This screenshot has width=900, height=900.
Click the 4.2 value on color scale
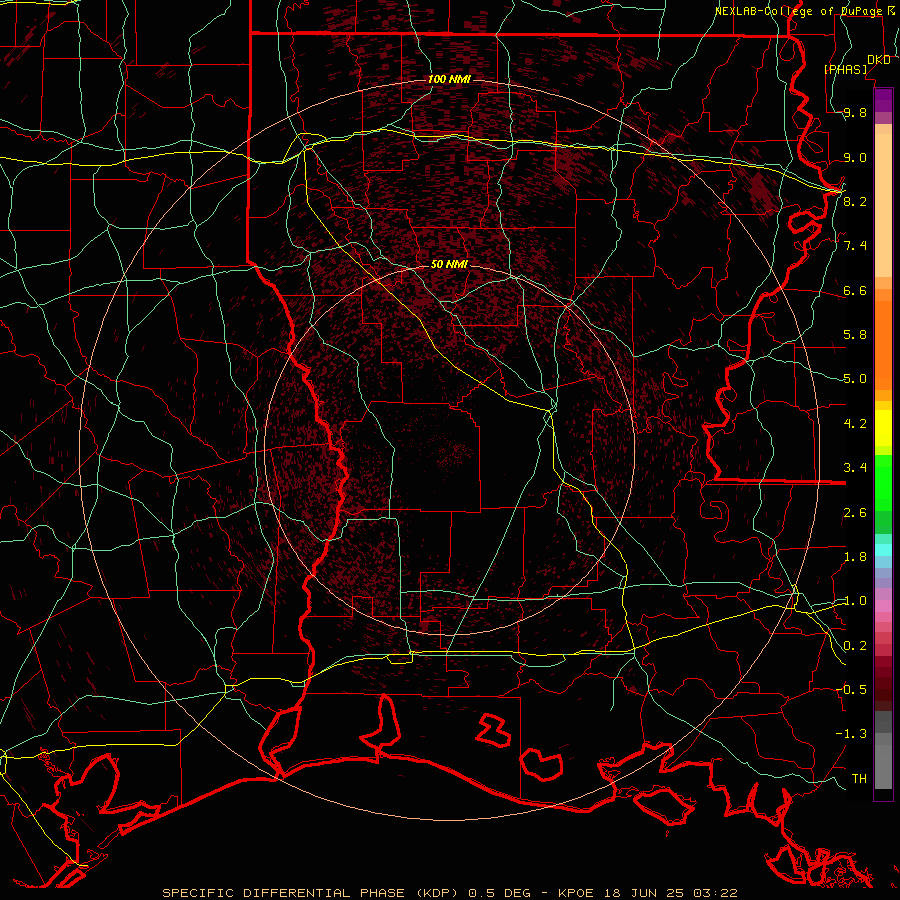(855, 424)
